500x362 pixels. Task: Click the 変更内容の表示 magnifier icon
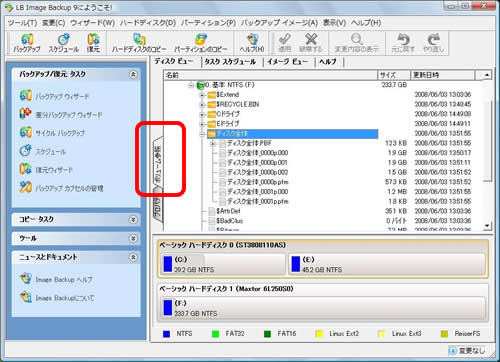(357, 43)
